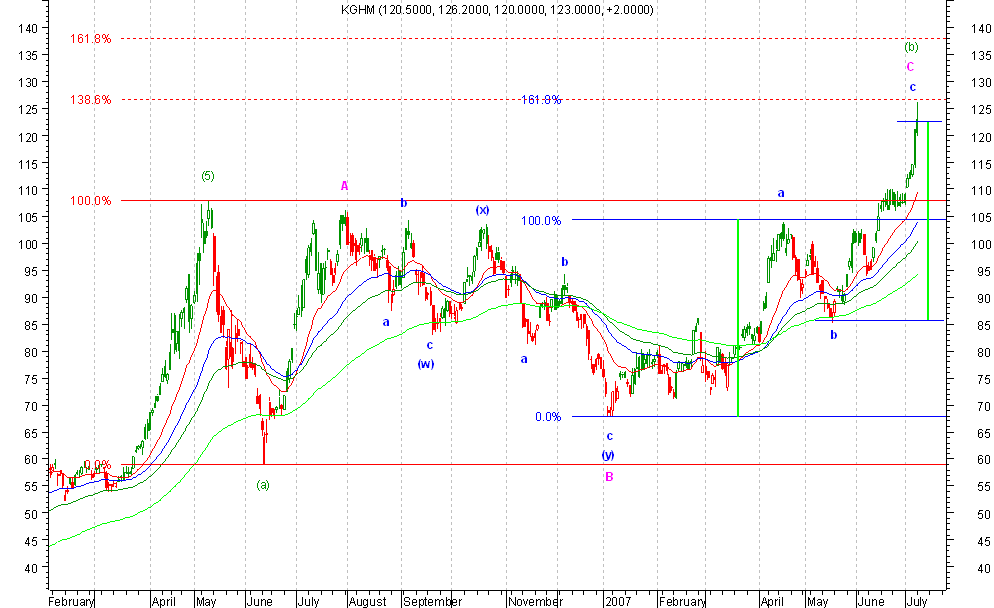
Task: Click the blue 161.8% extension label
Action: click(541, 100)
